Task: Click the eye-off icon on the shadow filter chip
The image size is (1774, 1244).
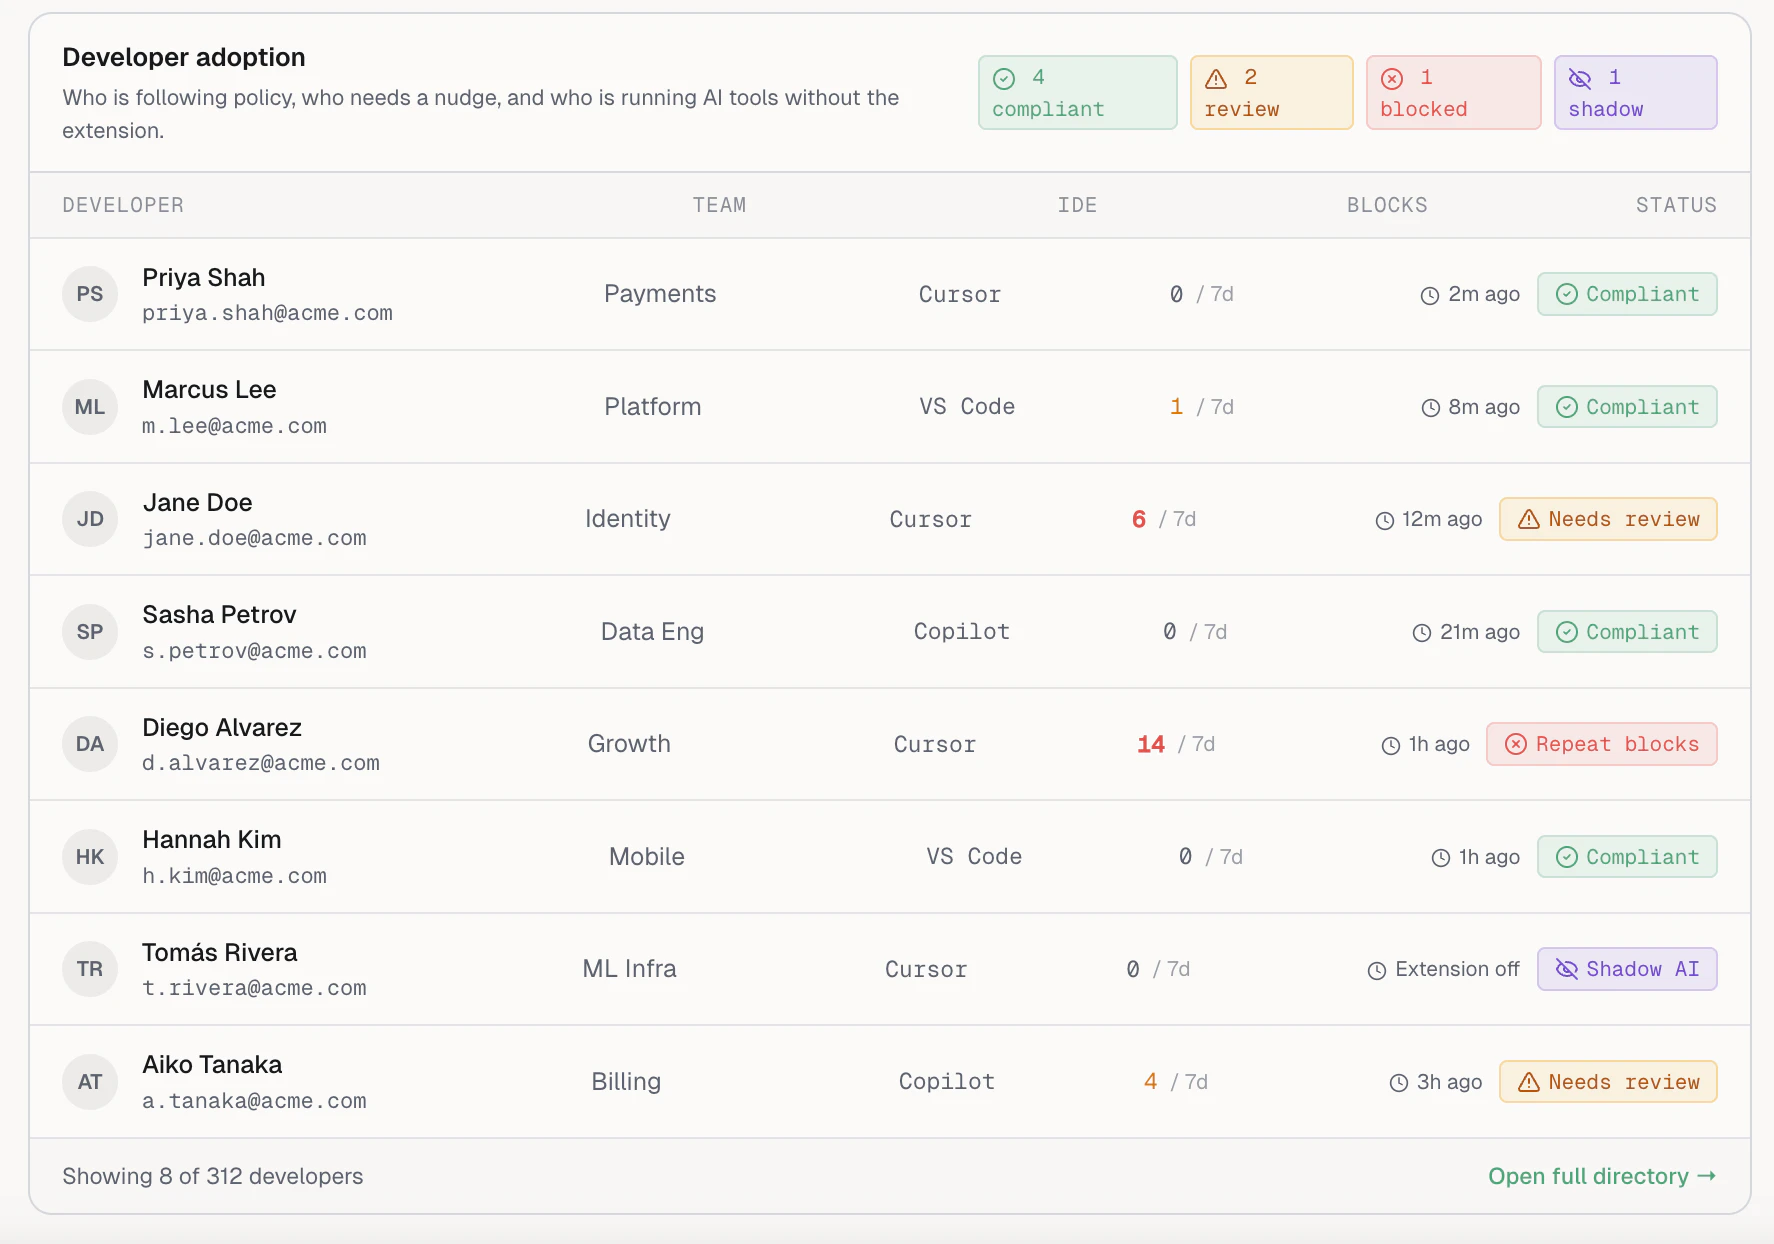Action: 1580,77
